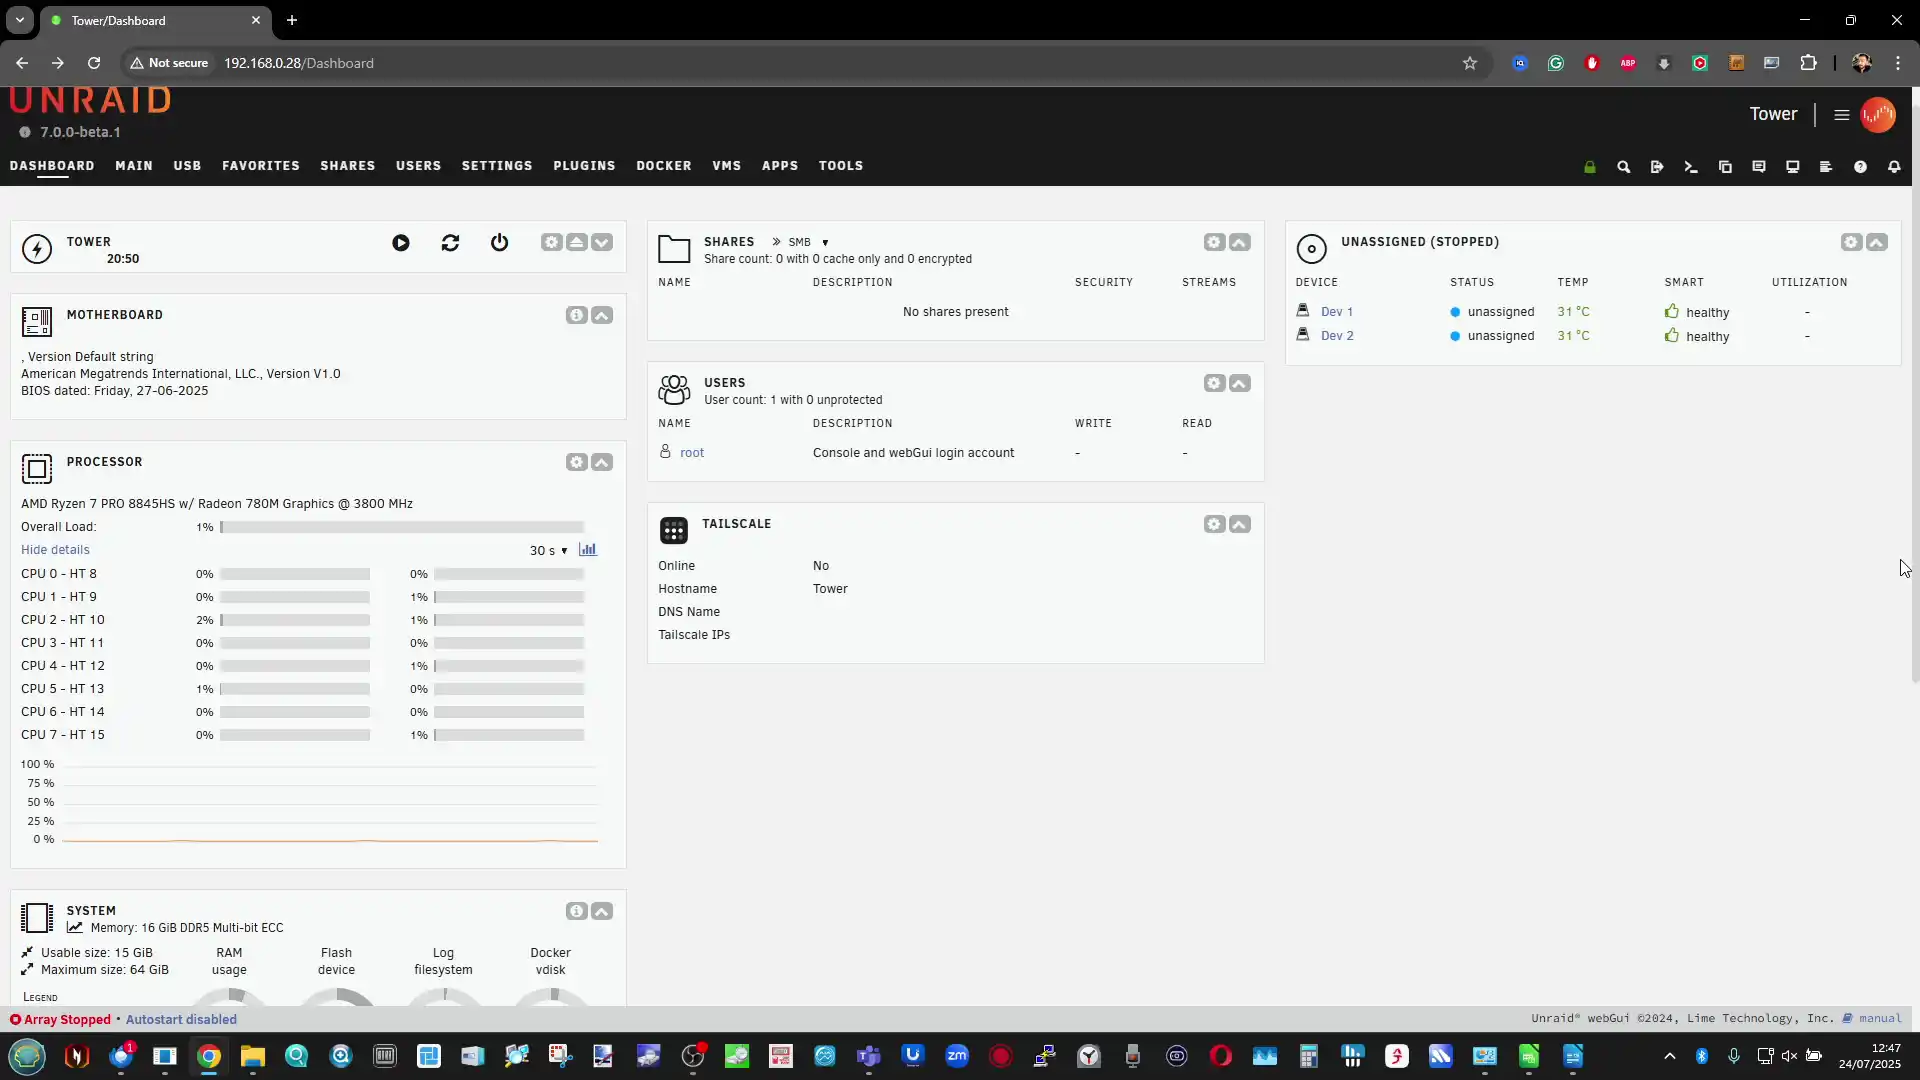
Task: Collapse the Processor tile
Action: [602, 462]
